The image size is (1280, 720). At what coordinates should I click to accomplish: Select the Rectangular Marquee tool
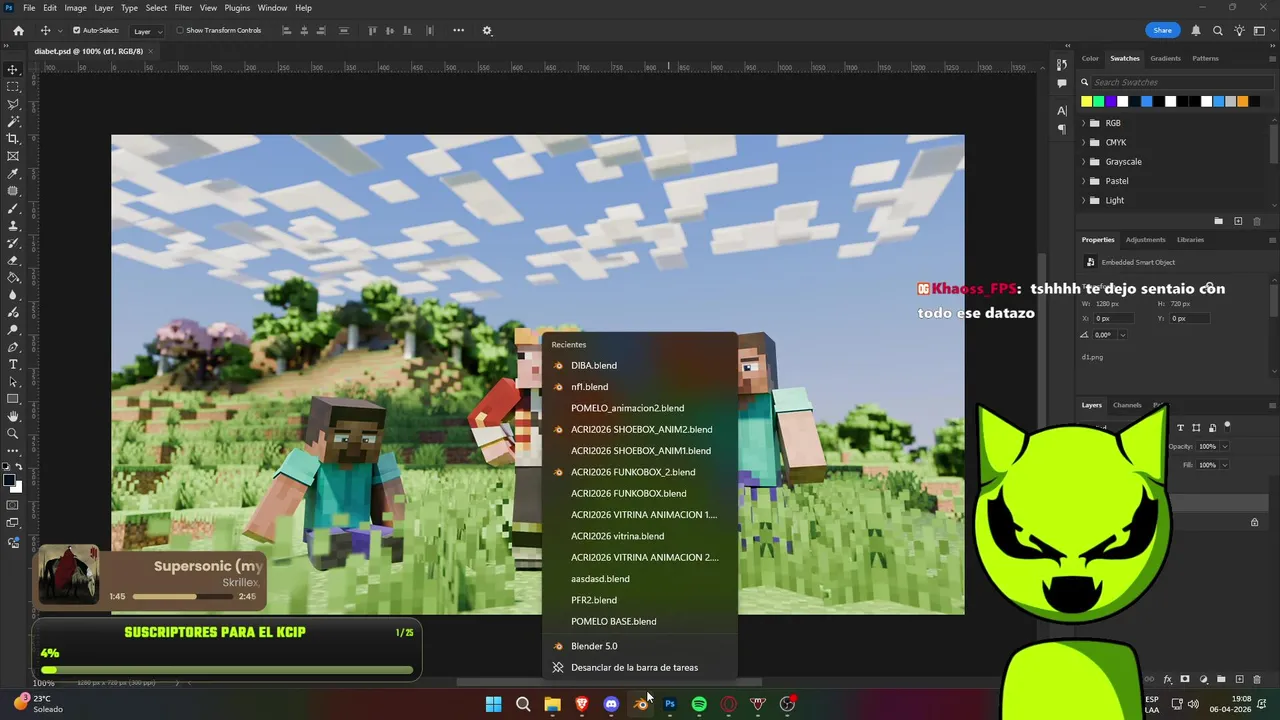click(13, 87)
